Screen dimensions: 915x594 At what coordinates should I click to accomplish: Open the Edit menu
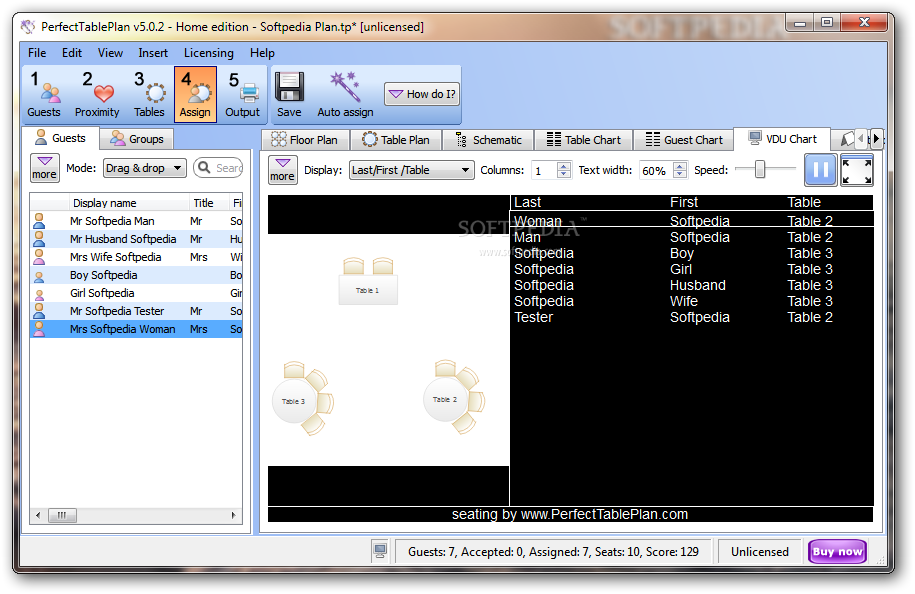click(x=72, y=53)
